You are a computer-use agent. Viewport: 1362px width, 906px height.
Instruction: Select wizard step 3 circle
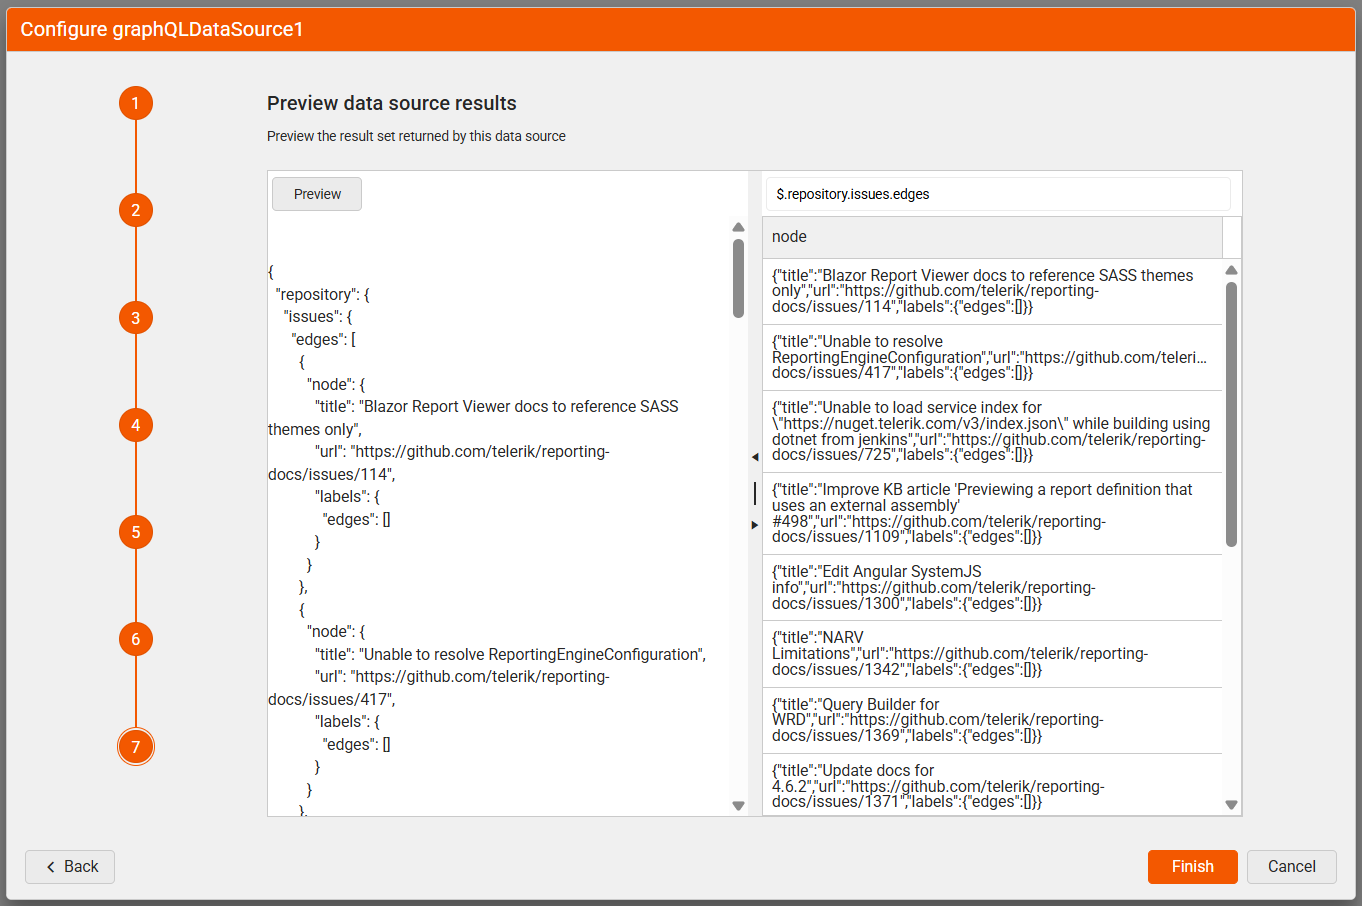pos(136,318)
